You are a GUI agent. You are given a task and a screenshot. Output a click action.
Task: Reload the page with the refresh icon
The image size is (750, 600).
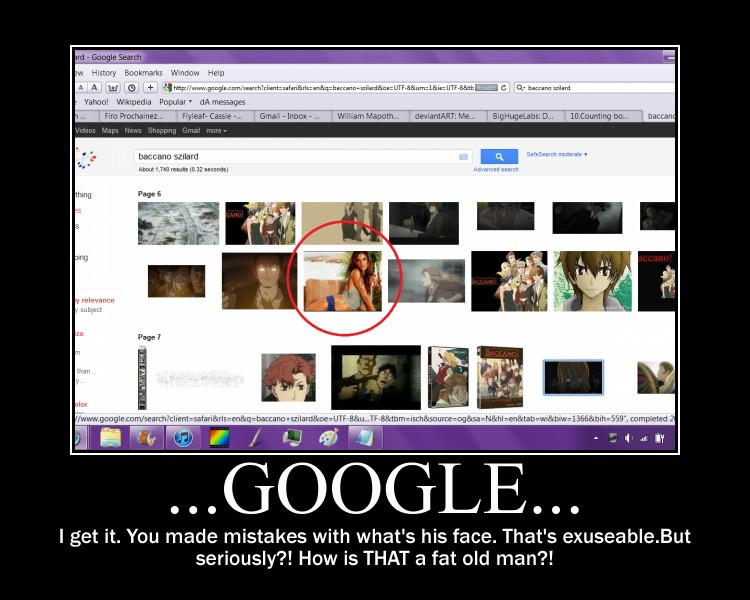[504, 88]
